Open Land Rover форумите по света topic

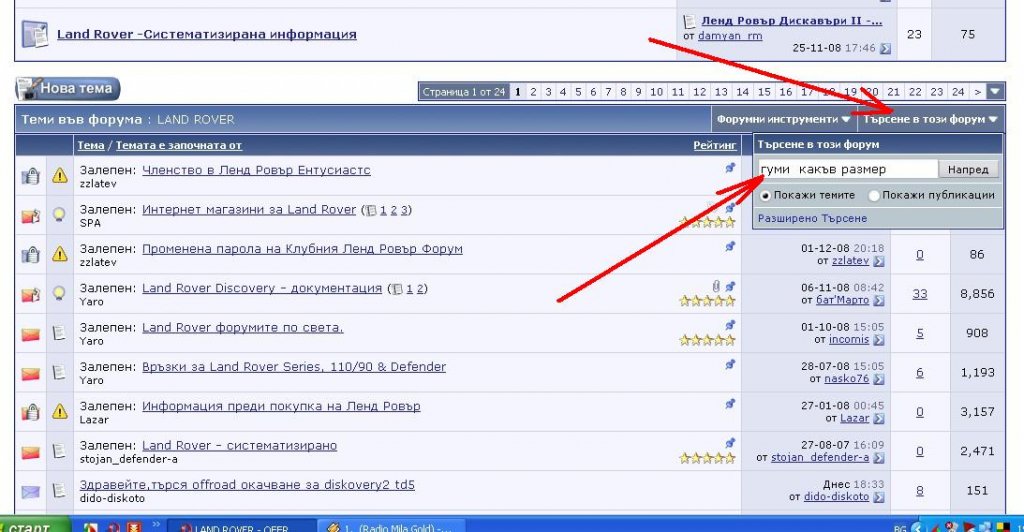click(x=242, y=327)
